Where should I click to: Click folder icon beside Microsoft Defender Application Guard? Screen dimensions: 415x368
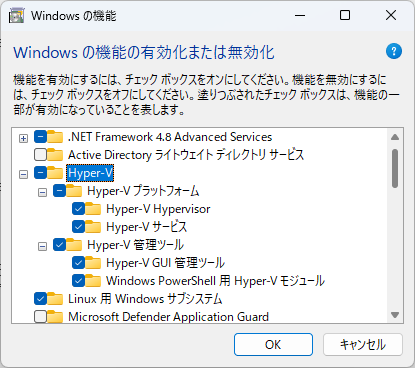click(x=55, y=317)
